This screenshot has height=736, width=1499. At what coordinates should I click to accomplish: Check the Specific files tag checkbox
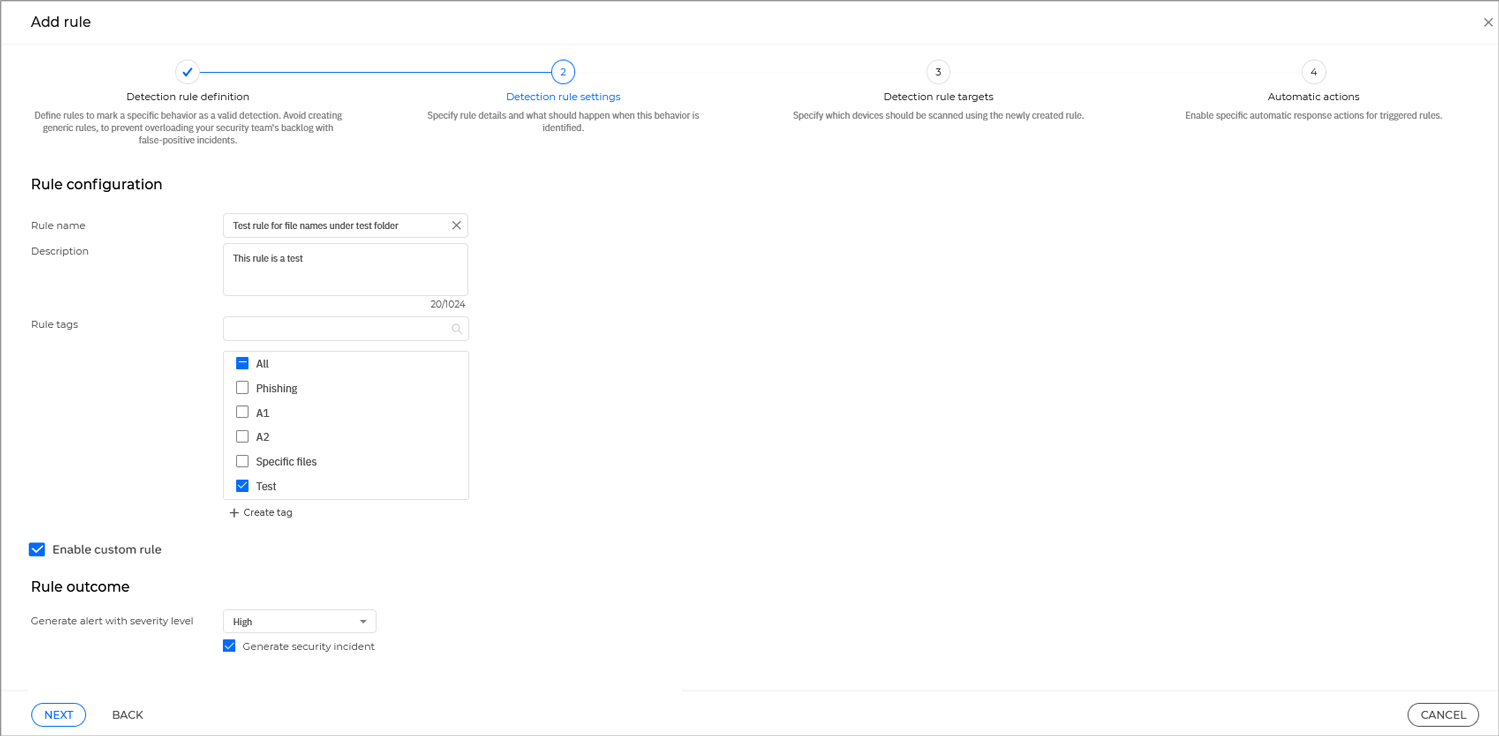coord(242,461)
